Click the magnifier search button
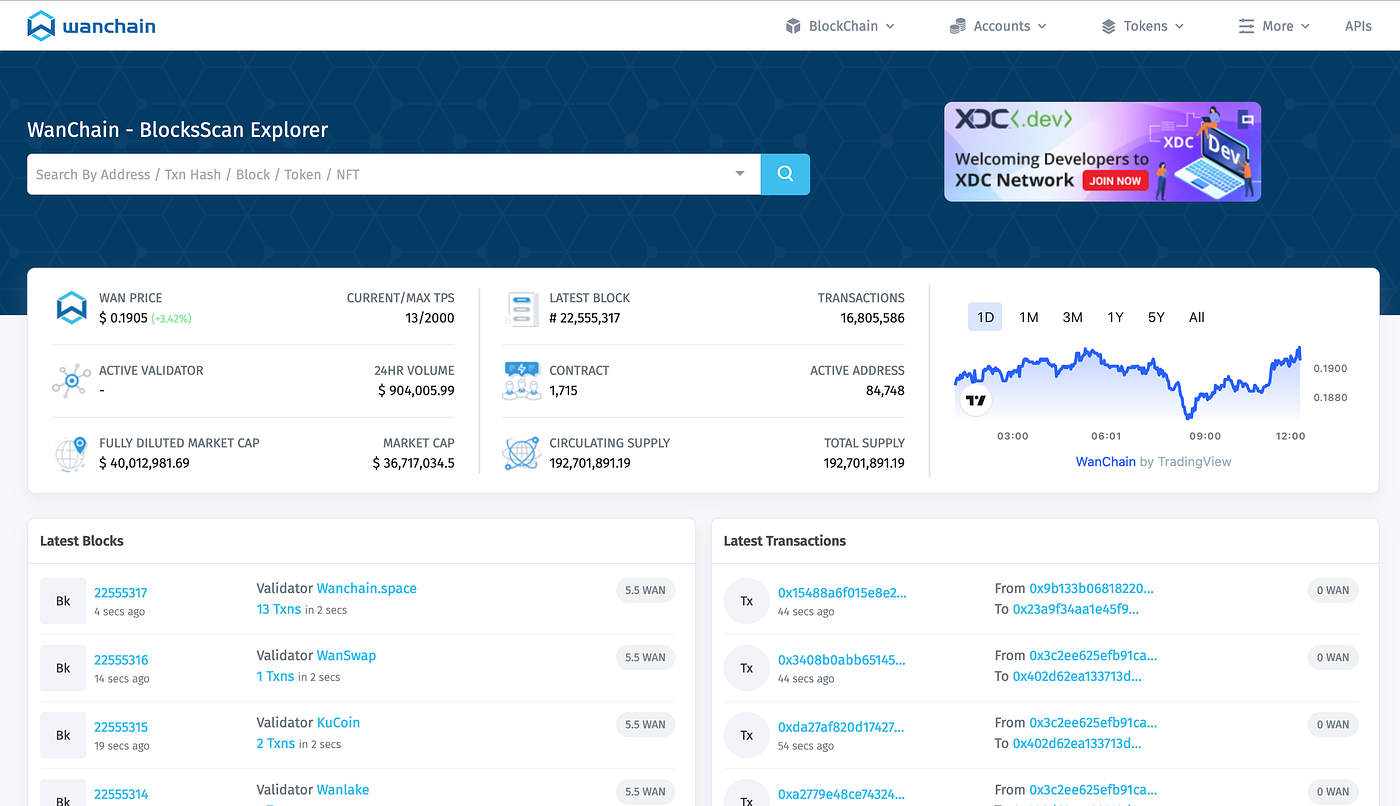1400x806 pixels. coord(785,174)
